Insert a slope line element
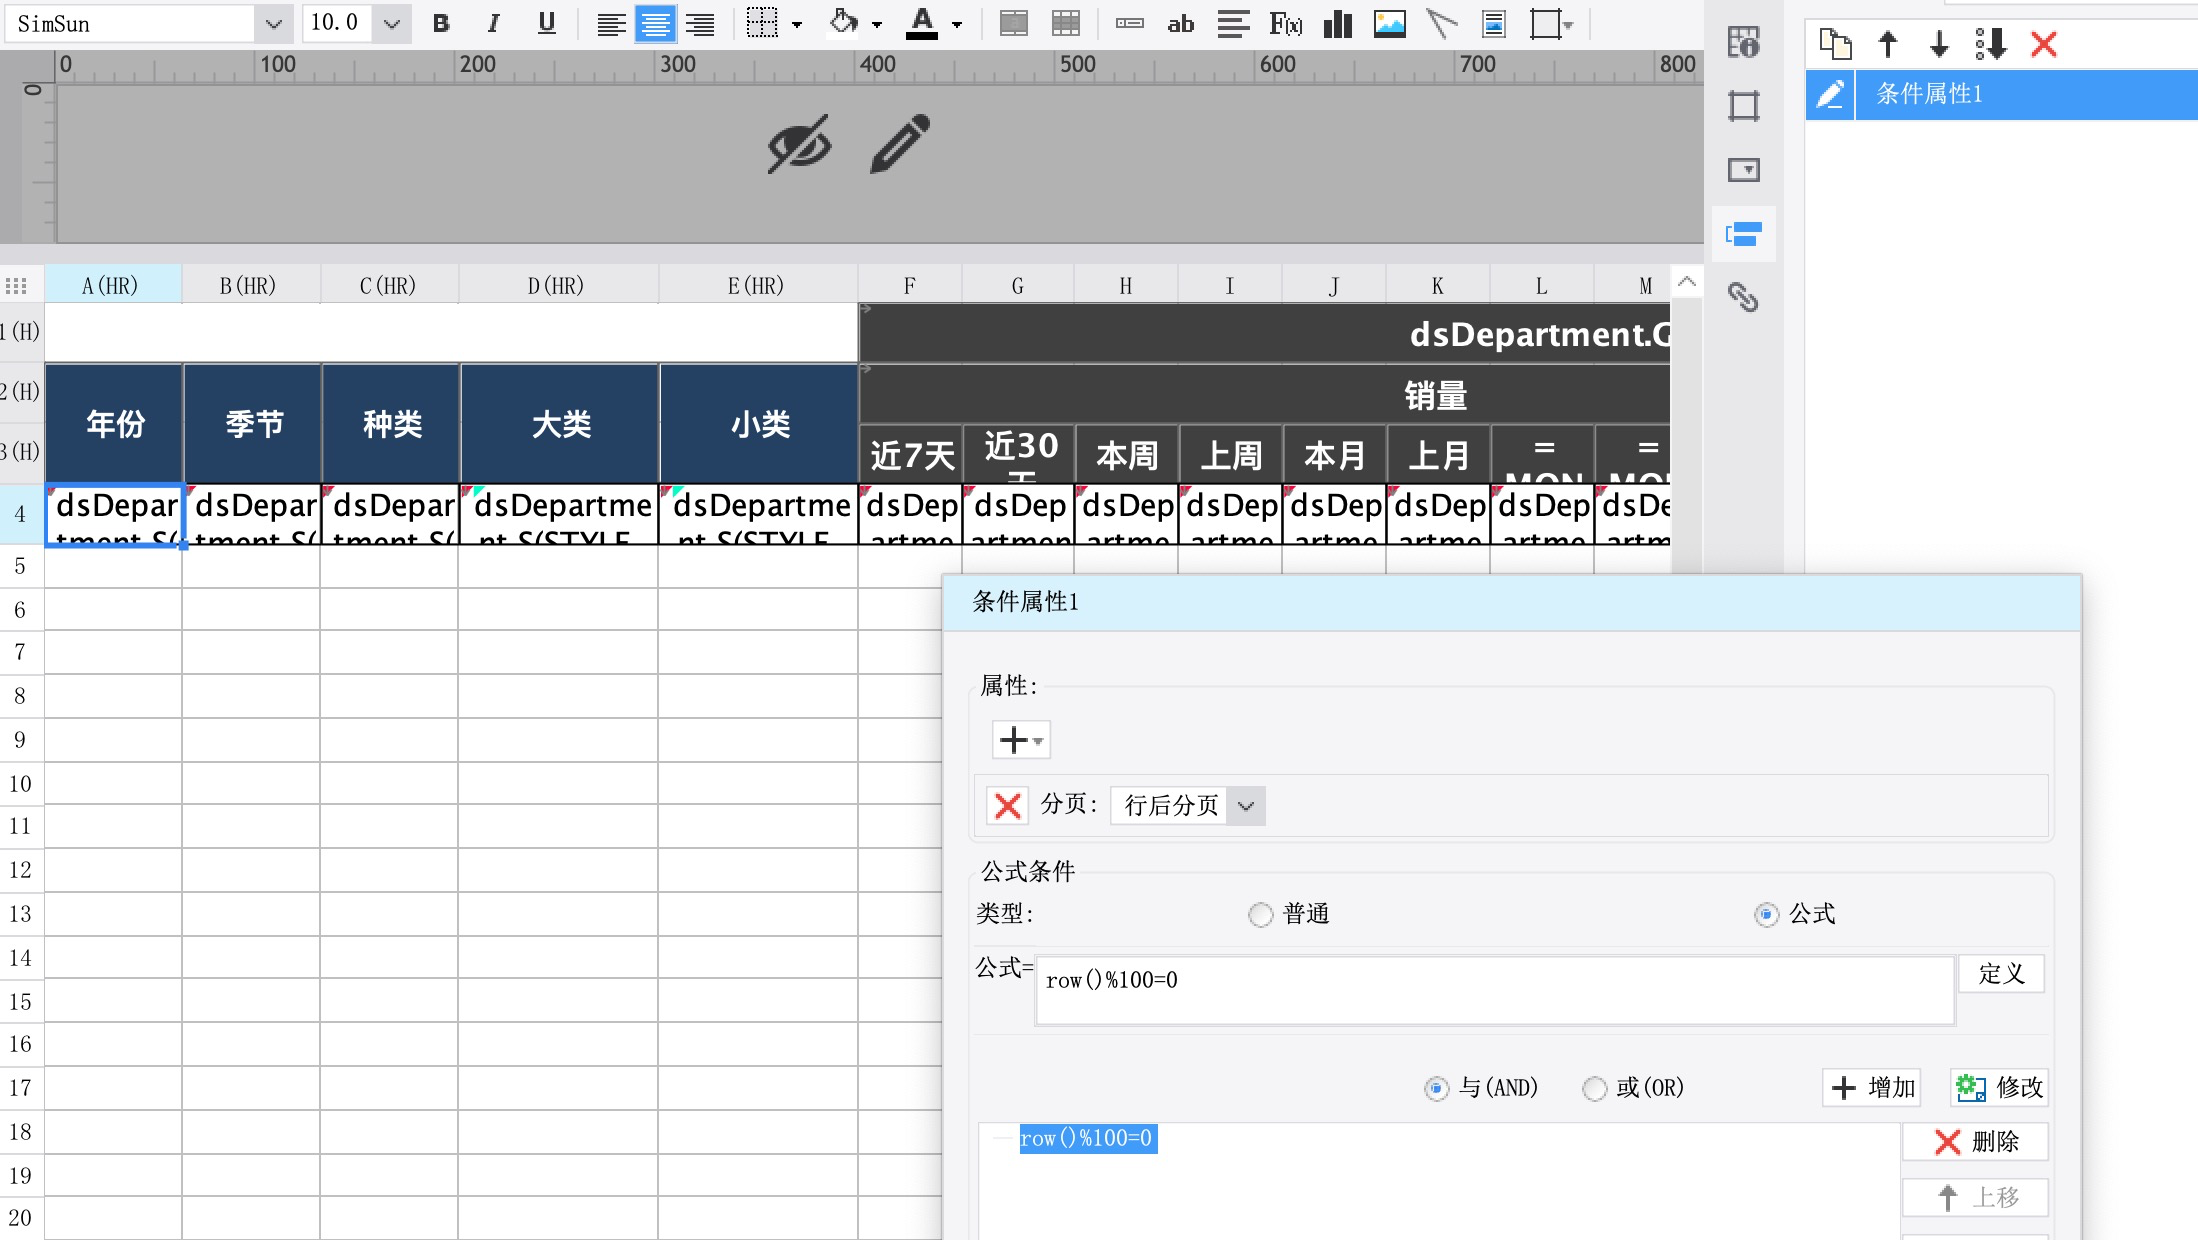The height and width of the screenshot is (1240, 2198). tap(1441, 23)
